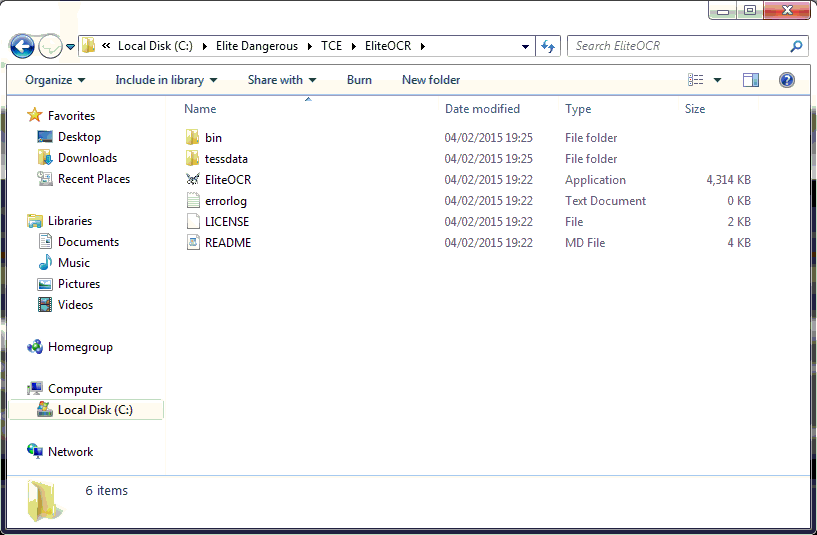
Task: Open Help with question mark icon
Action: (787, 80)
